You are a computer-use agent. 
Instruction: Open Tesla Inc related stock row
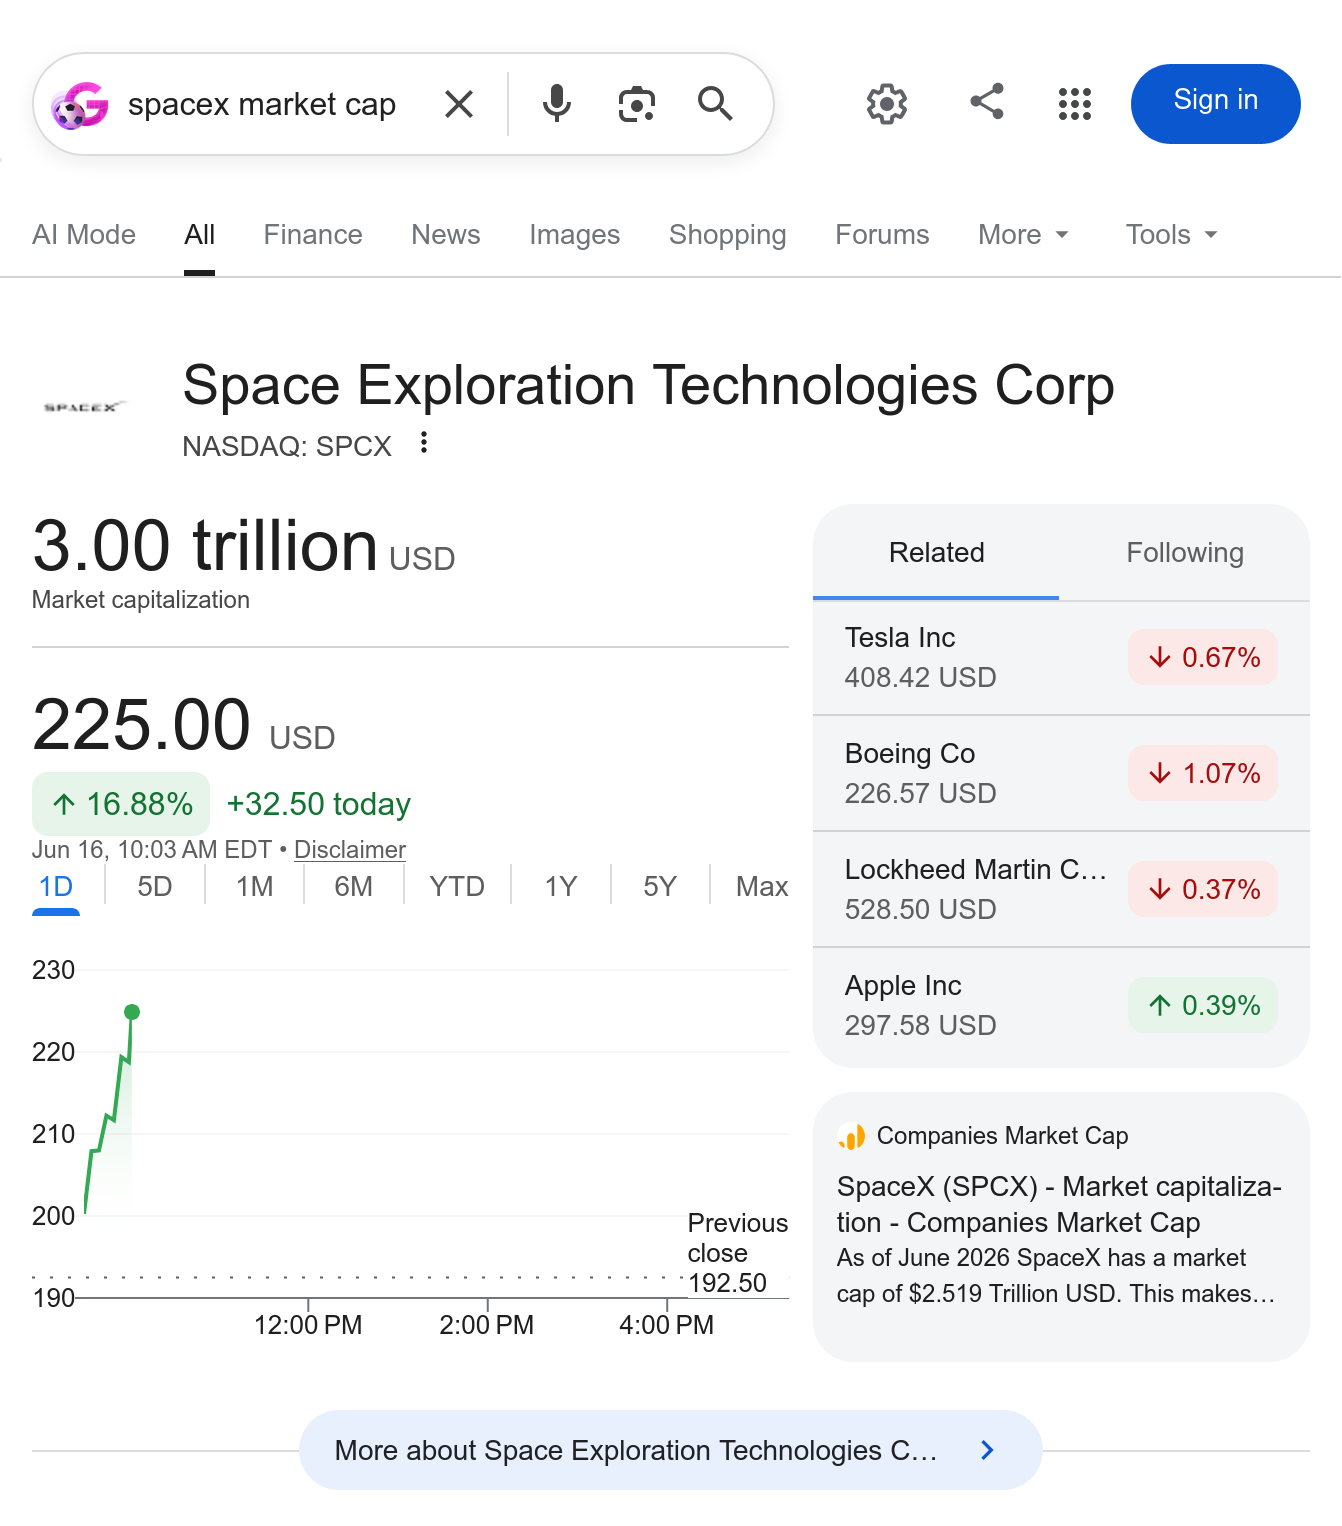click(x=1061, y=658)
